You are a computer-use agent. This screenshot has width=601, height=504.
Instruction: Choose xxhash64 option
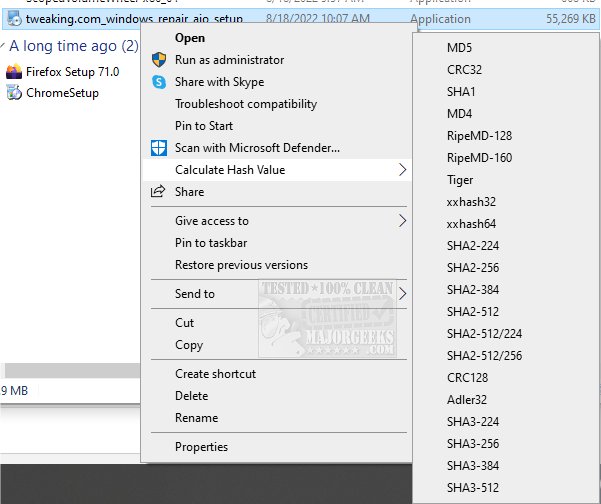click(x=506, y=223)
